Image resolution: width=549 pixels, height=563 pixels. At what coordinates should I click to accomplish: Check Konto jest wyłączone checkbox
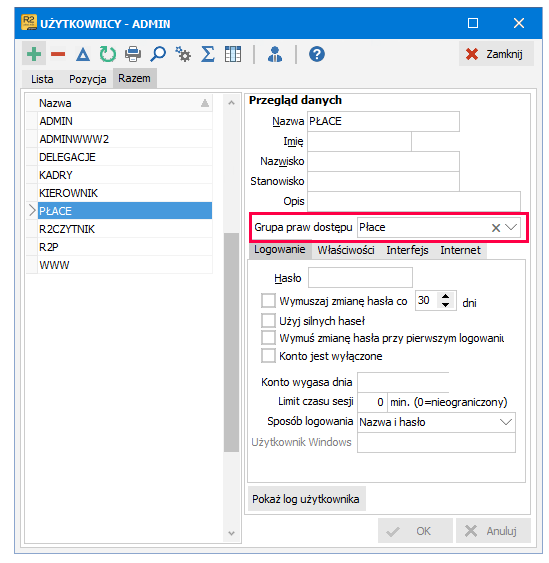point(268,355)
